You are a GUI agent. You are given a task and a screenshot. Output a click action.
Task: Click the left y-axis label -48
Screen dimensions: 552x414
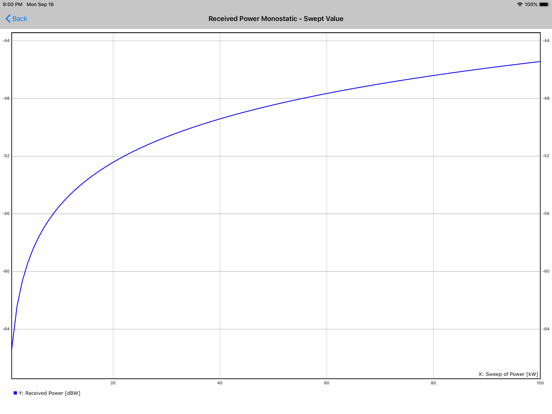6,98
